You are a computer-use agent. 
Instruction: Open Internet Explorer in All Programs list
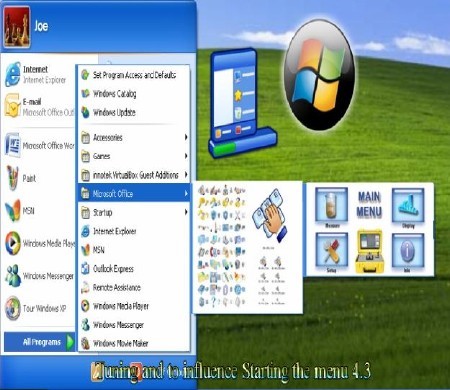(134, 231)
